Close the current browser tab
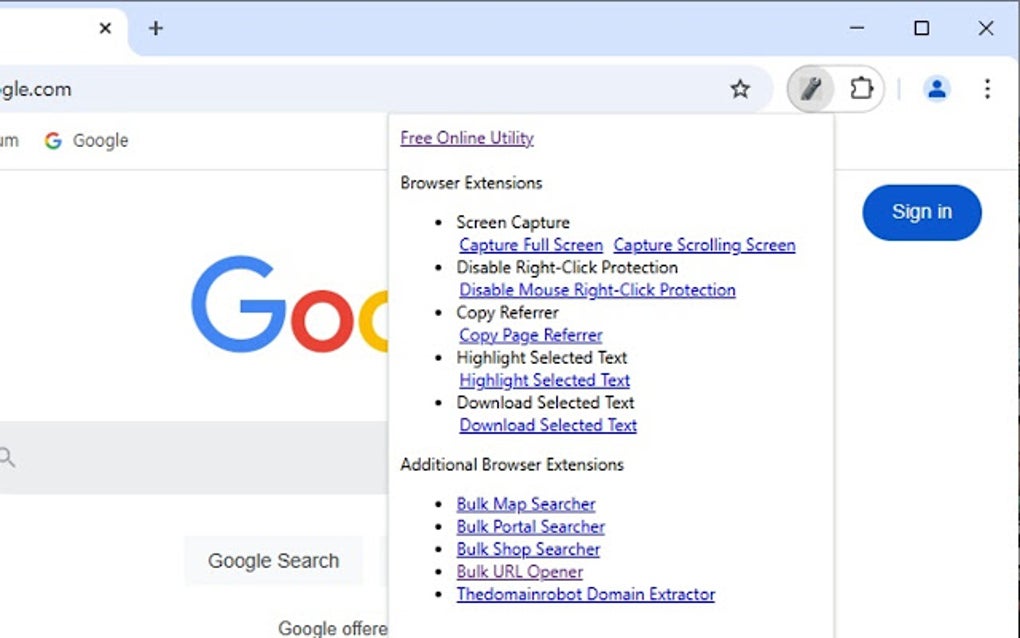1020x638 pixels. pyautogui.click(x=105, y=28)
